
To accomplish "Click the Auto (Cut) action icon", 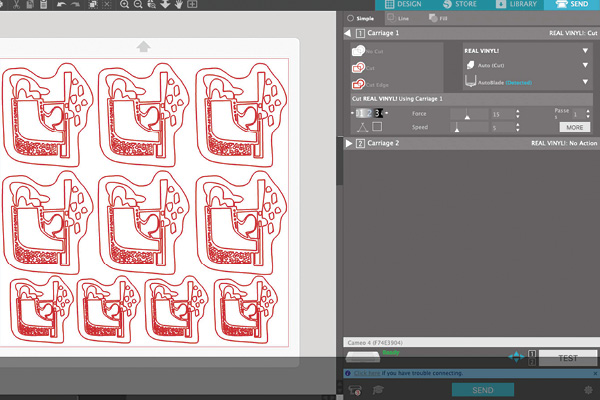I will click(470, 65).
